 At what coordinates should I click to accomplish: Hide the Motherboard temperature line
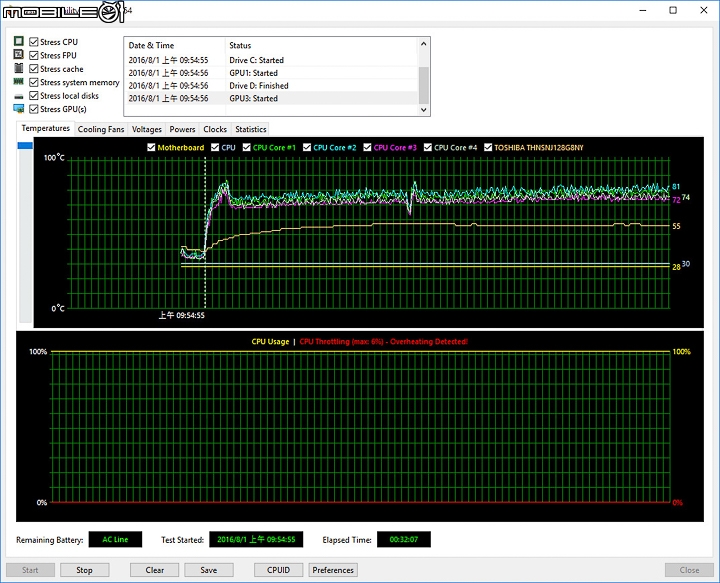151,147
